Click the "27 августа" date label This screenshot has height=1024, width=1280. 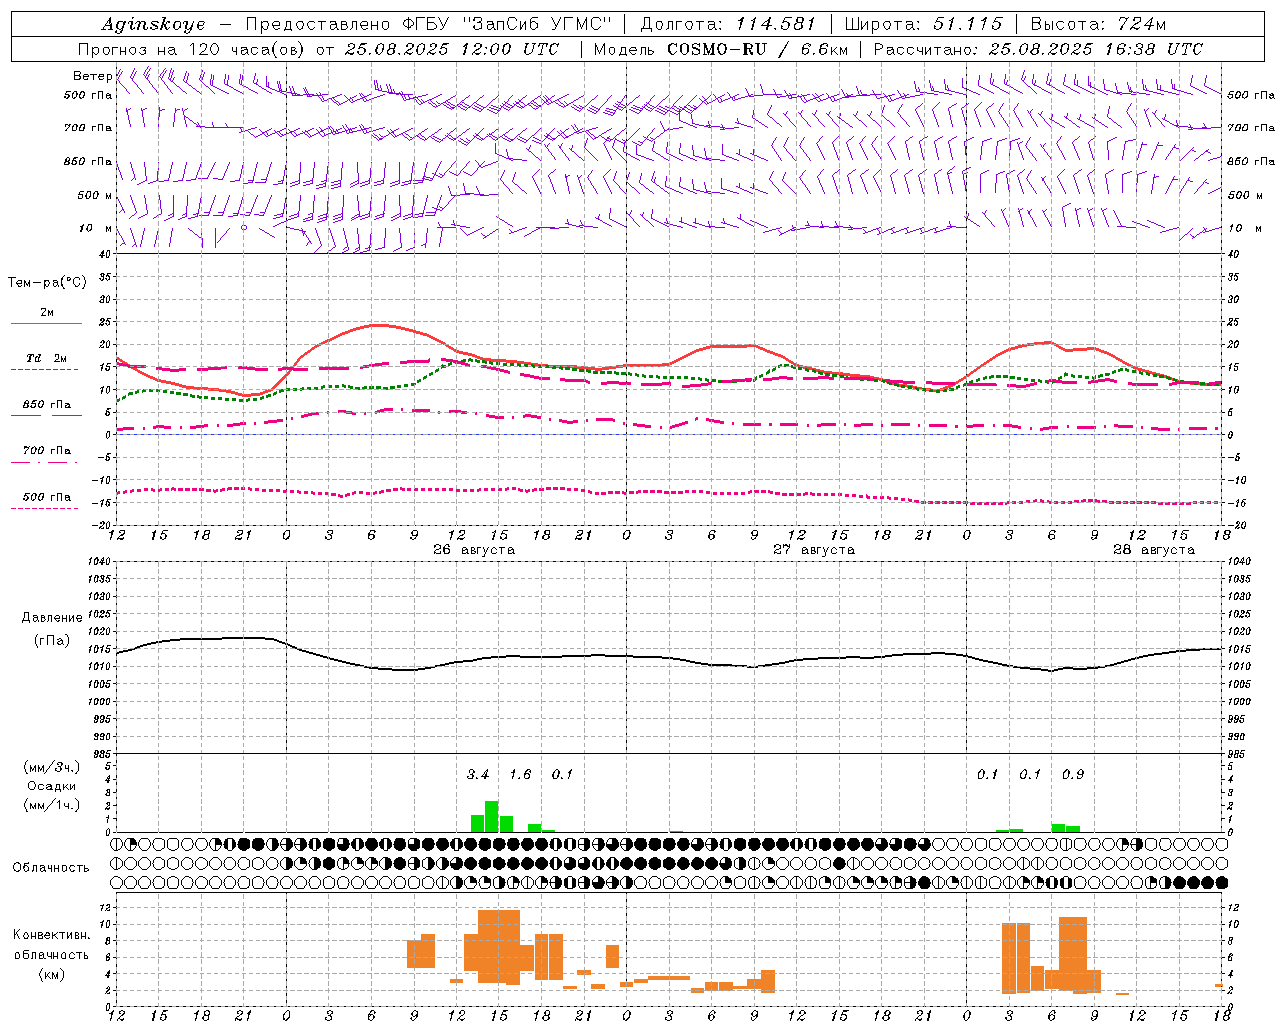[814, 550]
